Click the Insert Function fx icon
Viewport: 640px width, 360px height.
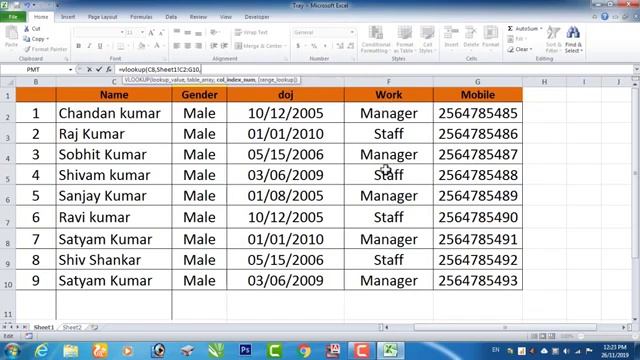109,70
